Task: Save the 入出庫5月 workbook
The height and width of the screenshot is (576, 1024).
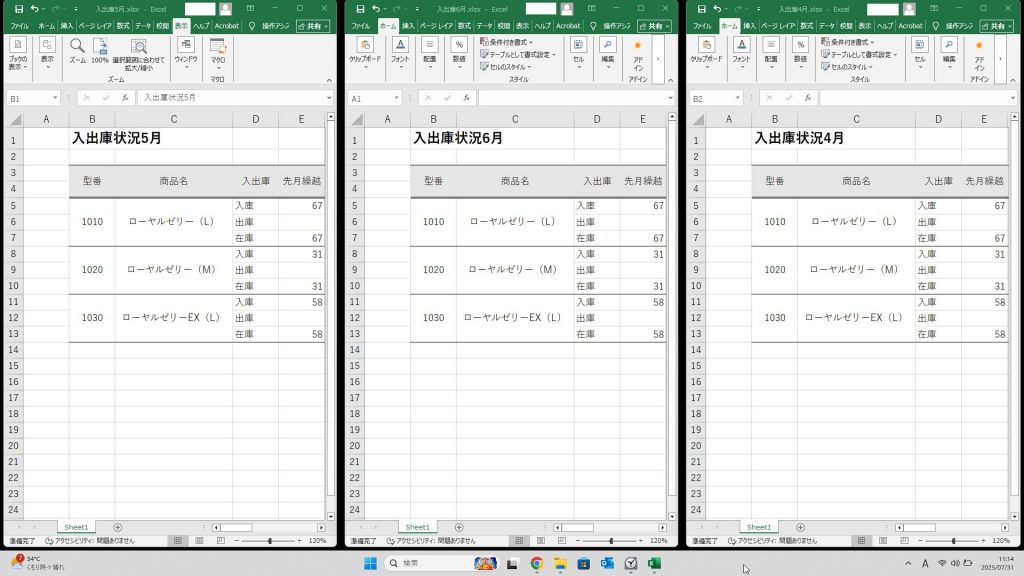Action: [x=19, y=9]
